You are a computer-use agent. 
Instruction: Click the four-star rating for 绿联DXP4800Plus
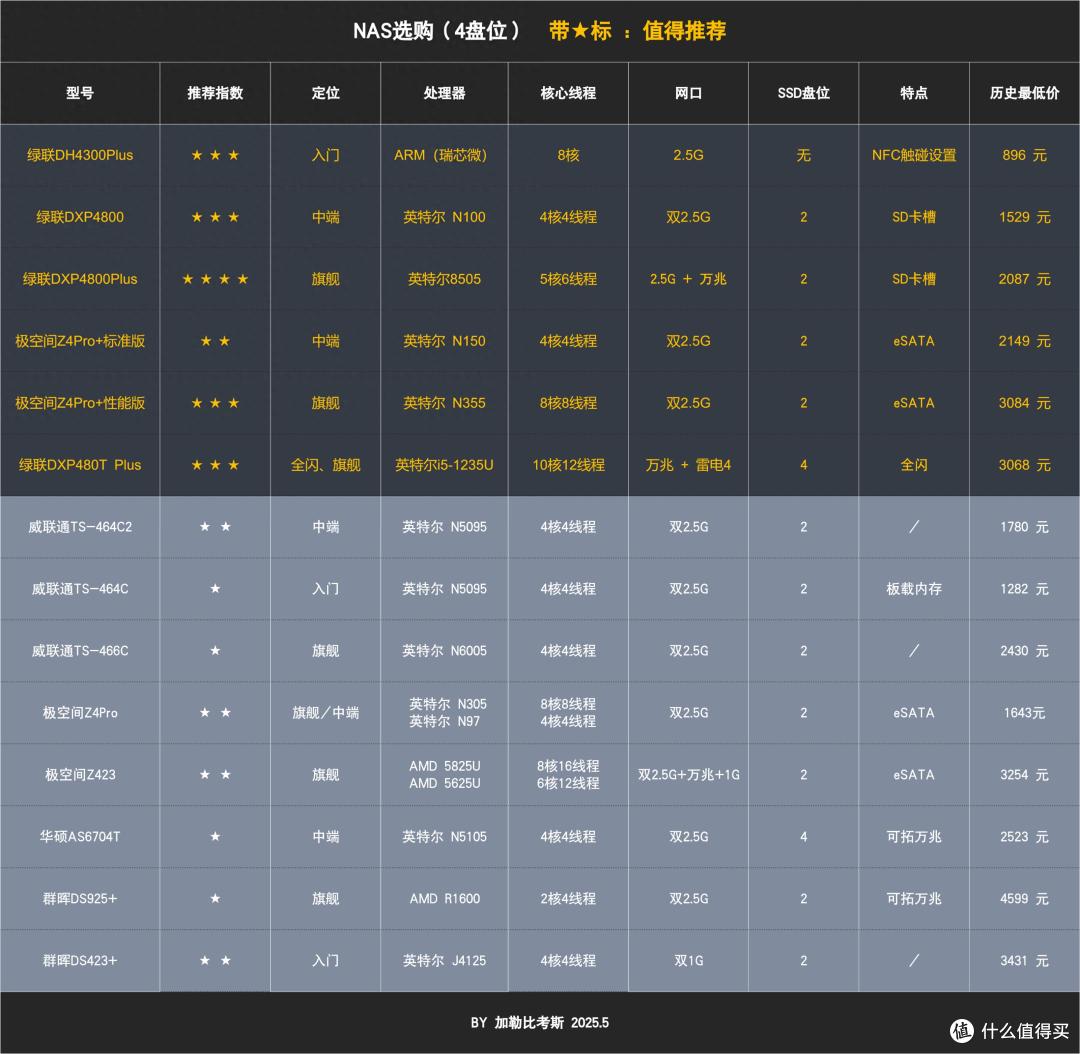[x=215, y=279]
